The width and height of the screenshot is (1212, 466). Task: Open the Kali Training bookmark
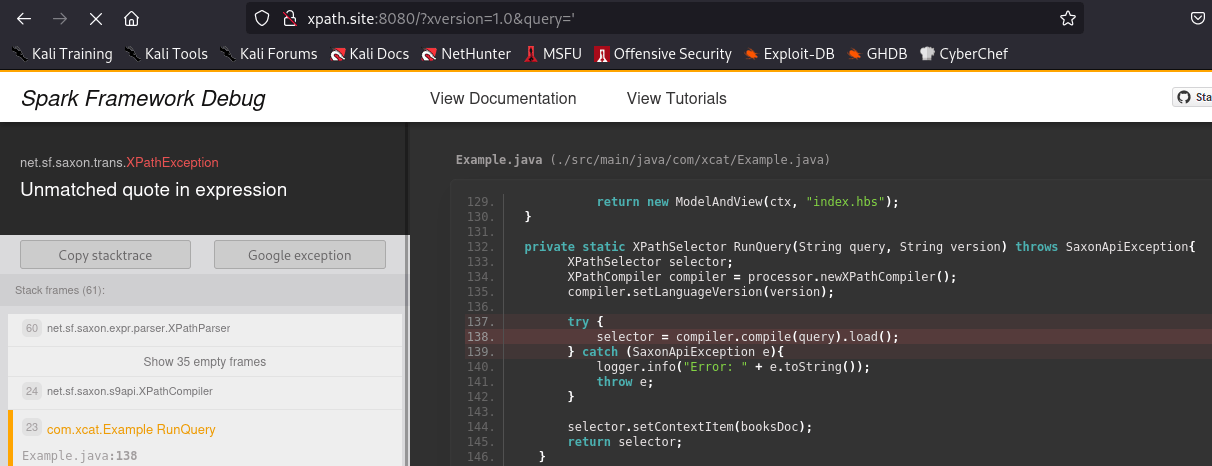pyautogui.click(x=62, y=54)
